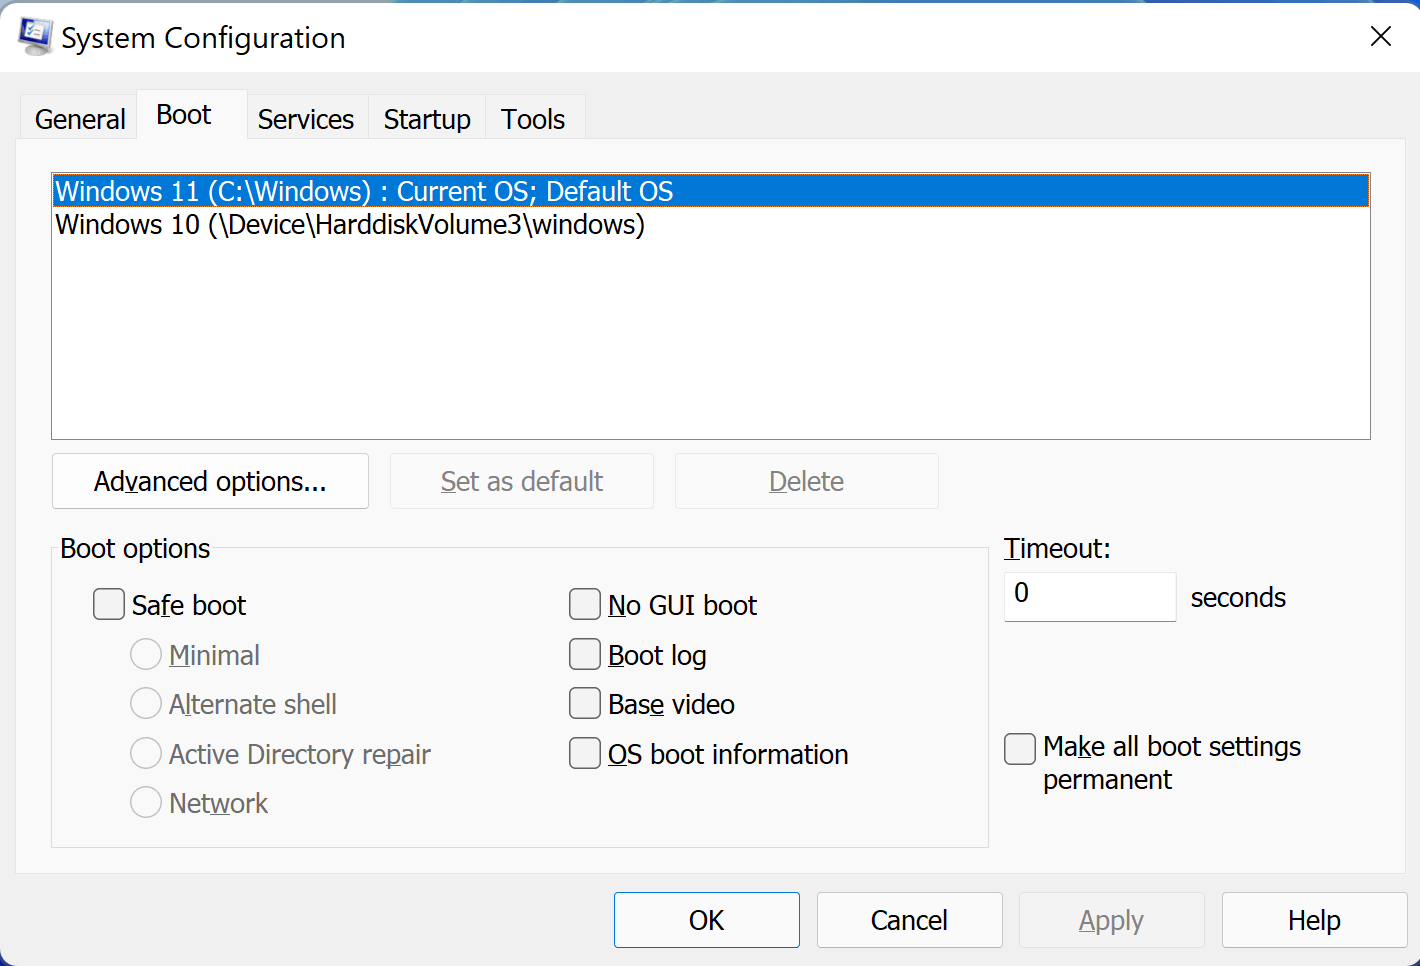Select the Minimal radio button
The height and width of the screenshot is (966, 1420).
pyautogui.click(x=146, y=655)
